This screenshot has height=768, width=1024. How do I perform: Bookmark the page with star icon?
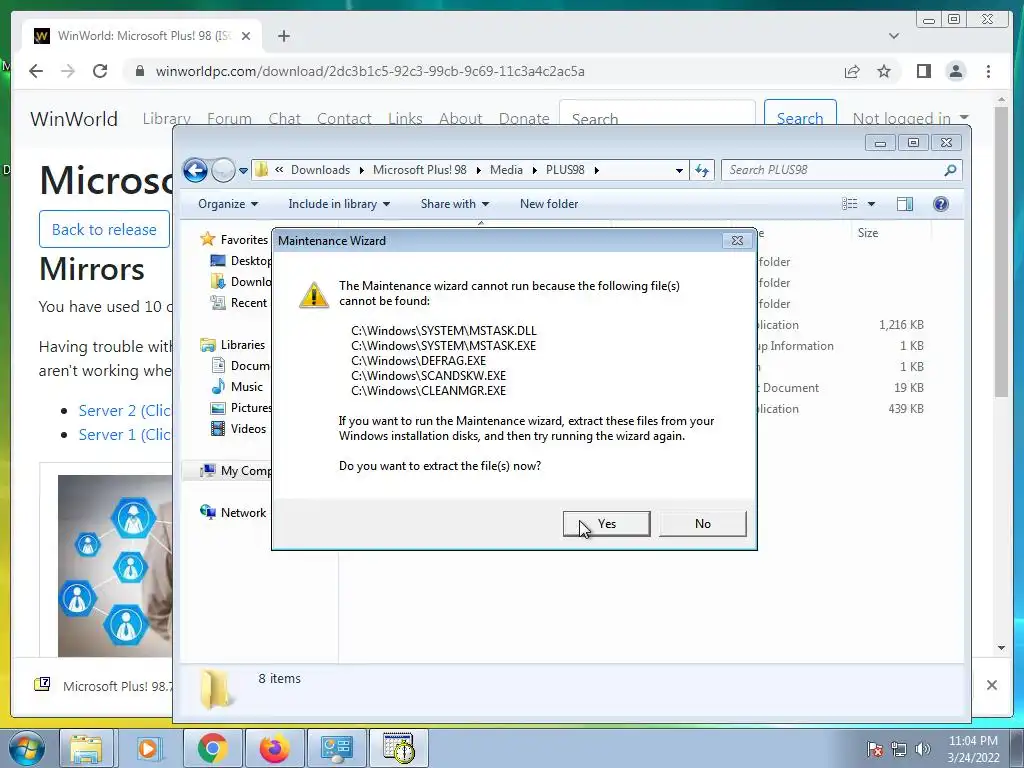[x=884, y=71]
